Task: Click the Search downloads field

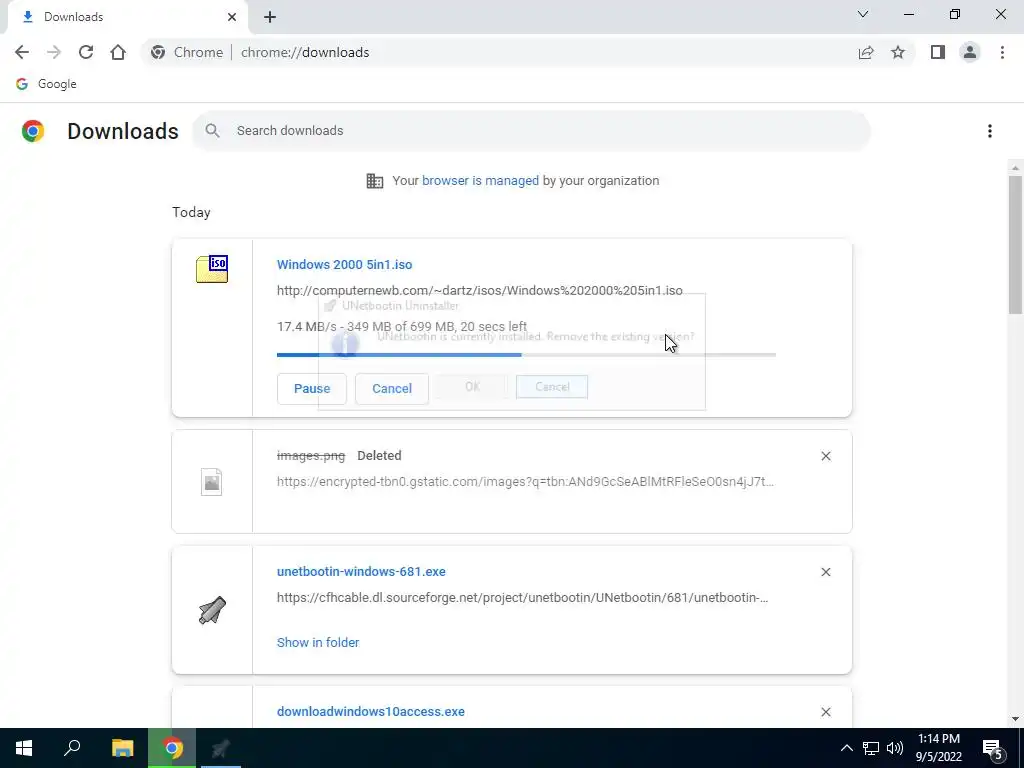Action: [x=531, y=131]
